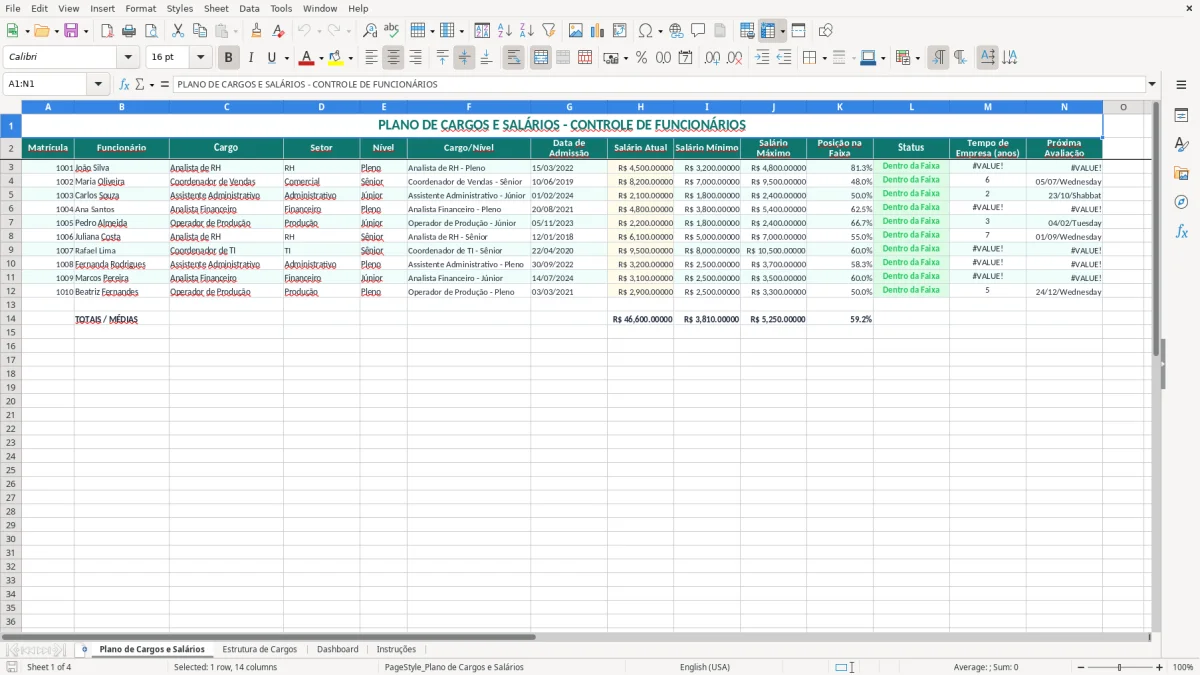Click Zoom Out minus button

pos(1080,667)
